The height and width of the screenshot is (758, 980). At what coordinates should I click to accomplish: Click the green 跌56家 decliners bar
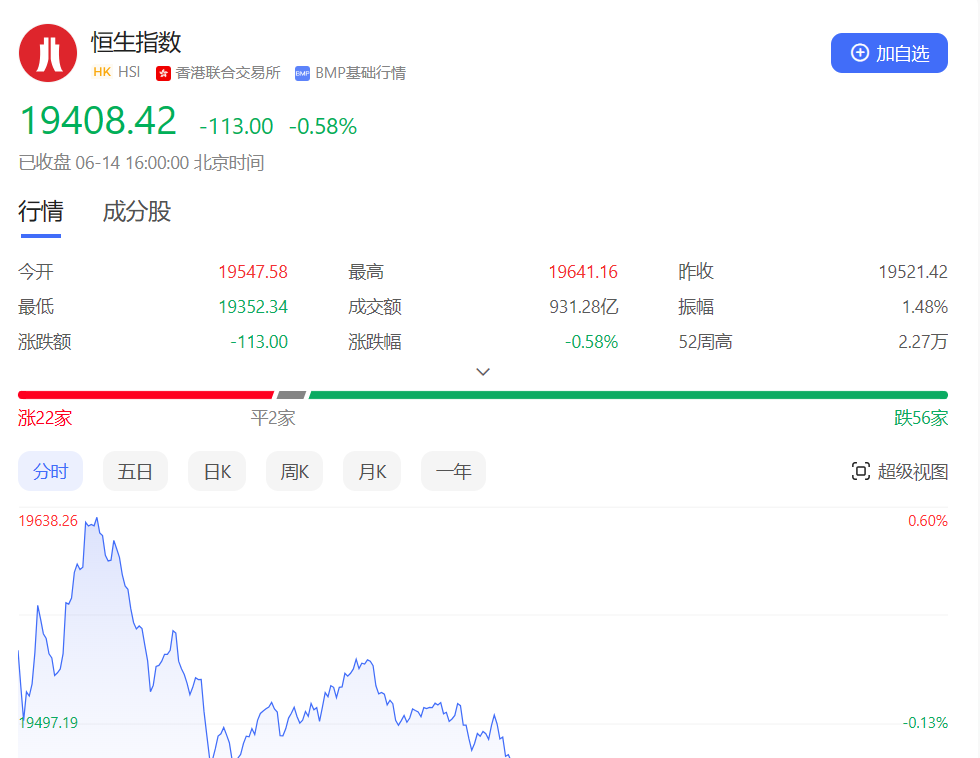point(628,395)
